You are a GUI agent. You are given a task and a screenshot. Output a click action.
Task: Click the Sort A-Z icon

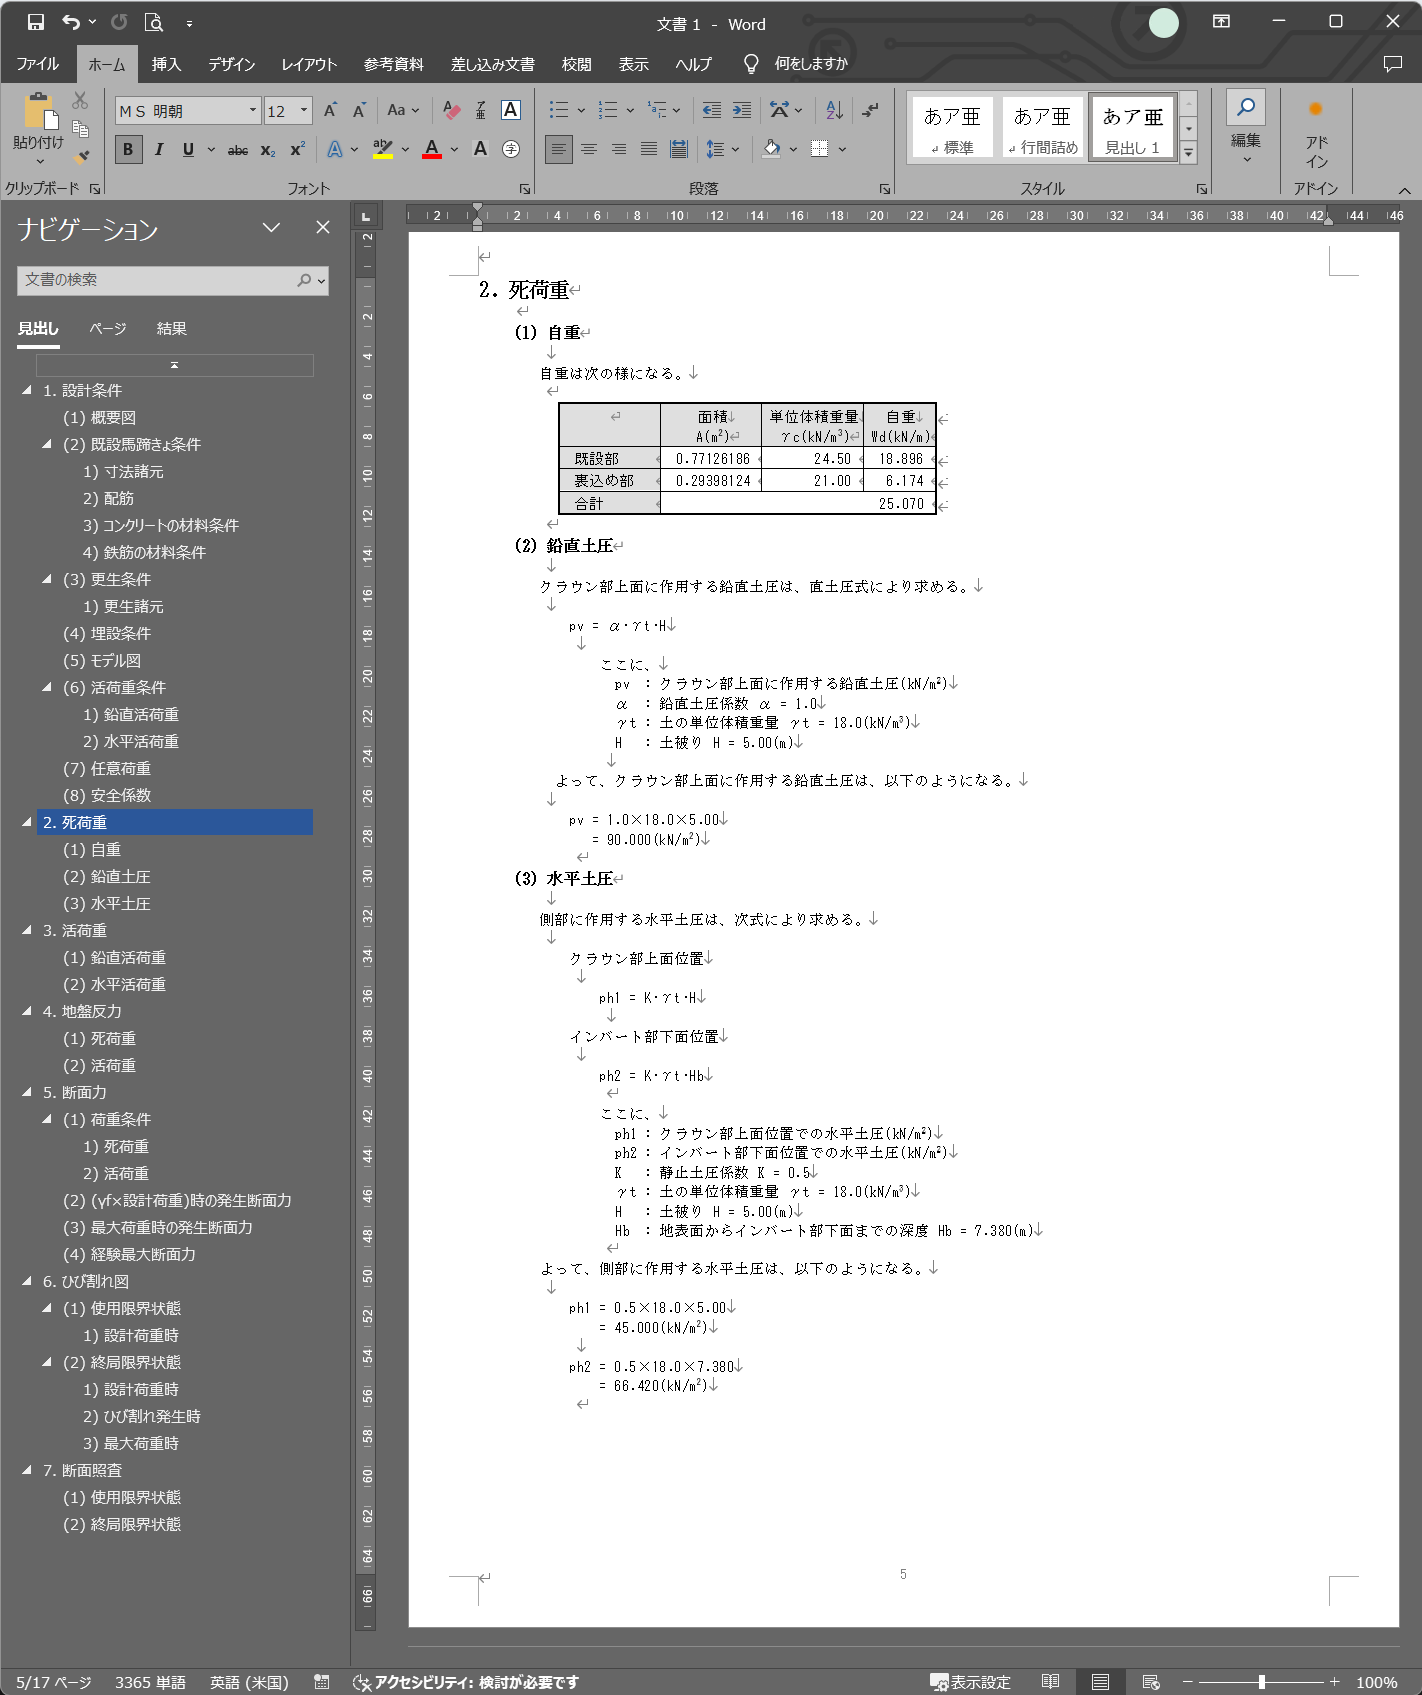point(834,110)
